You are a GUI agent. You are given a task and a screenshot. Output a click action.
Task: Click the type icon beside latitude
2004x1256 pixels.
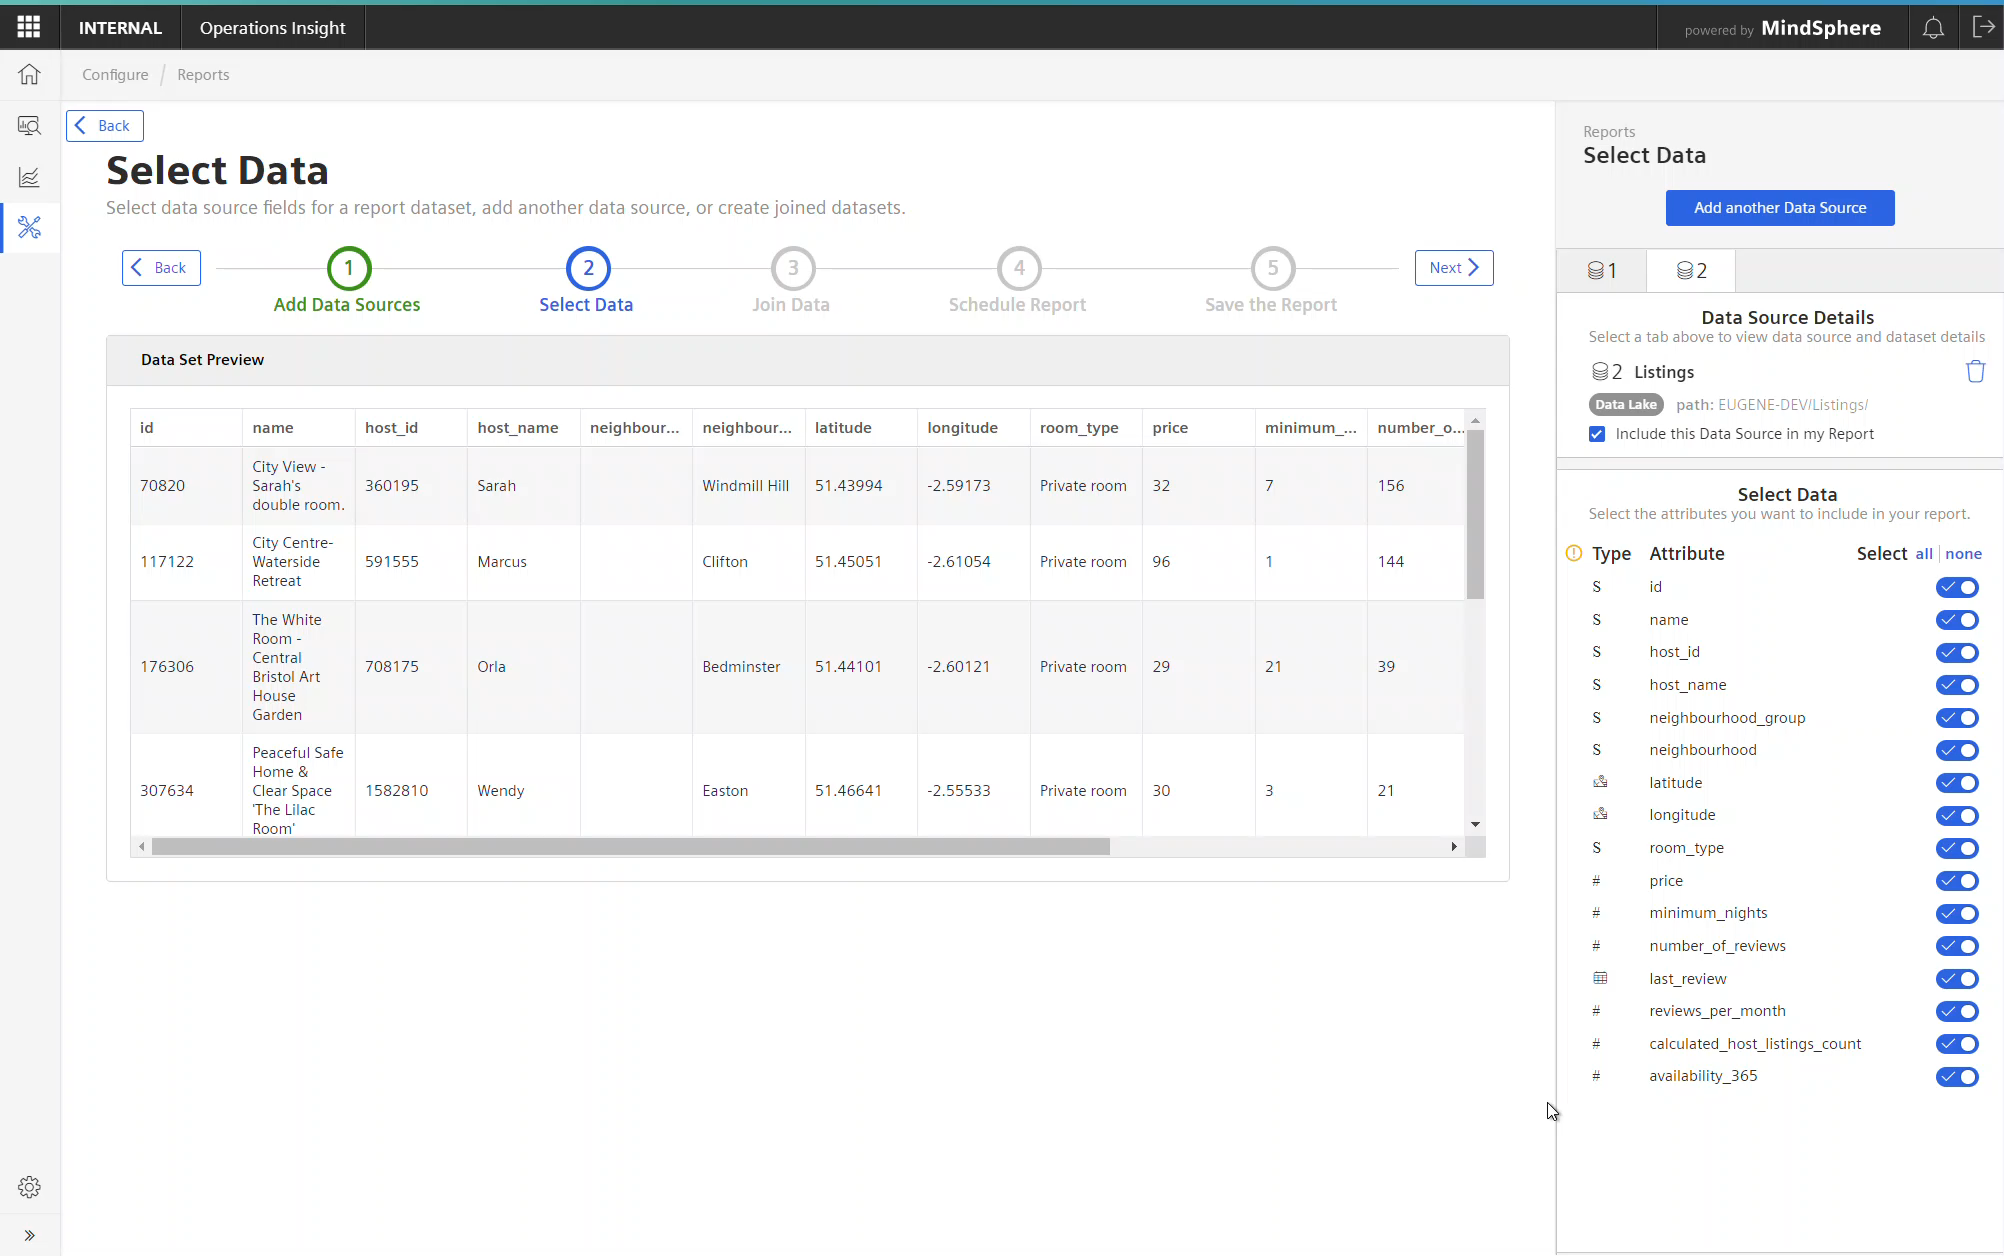tap(1600, 782)
